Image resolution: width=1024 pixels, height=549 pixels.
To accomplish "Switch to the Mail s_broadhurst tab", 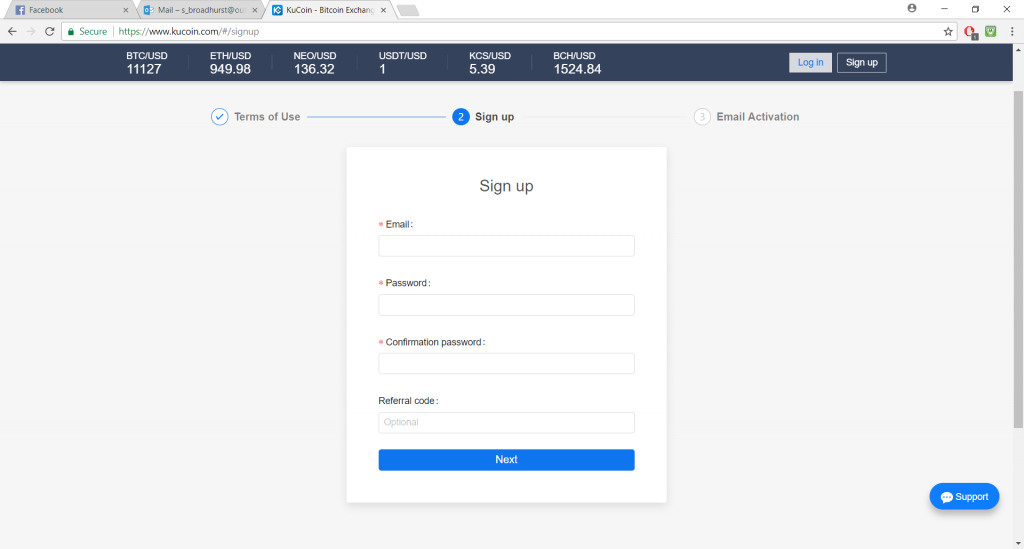I will point(199,10).
